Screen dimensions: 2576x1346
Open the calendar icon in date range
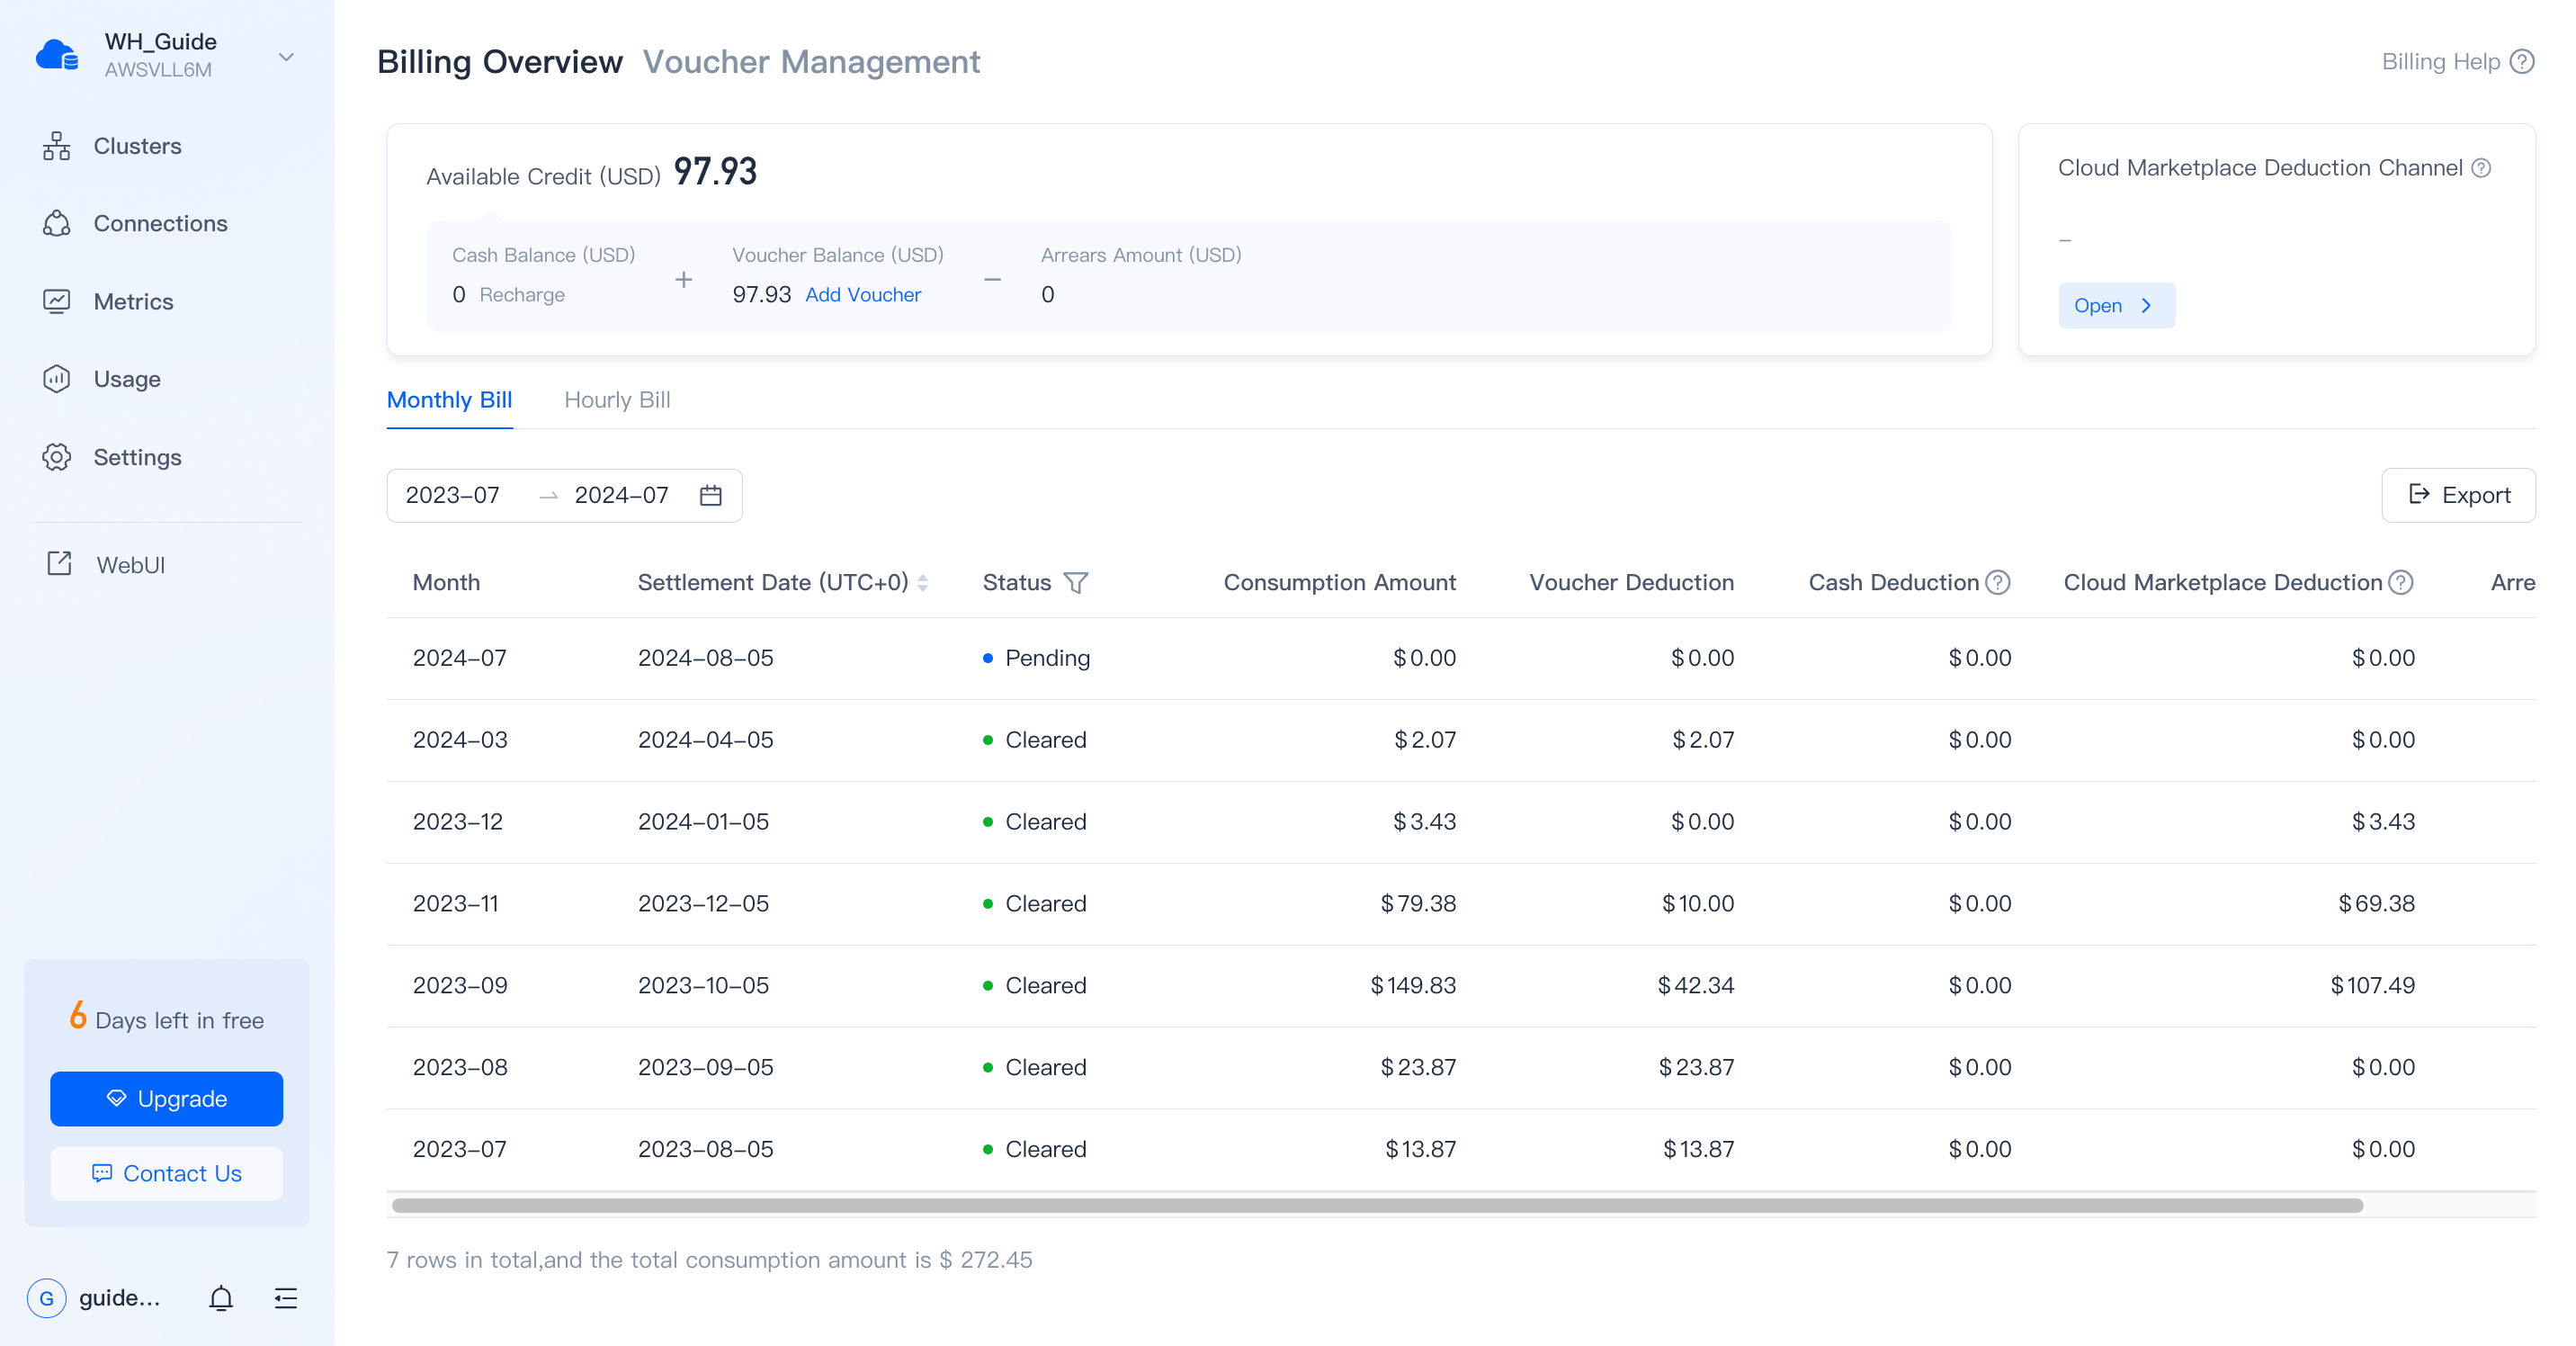[711, 495]
